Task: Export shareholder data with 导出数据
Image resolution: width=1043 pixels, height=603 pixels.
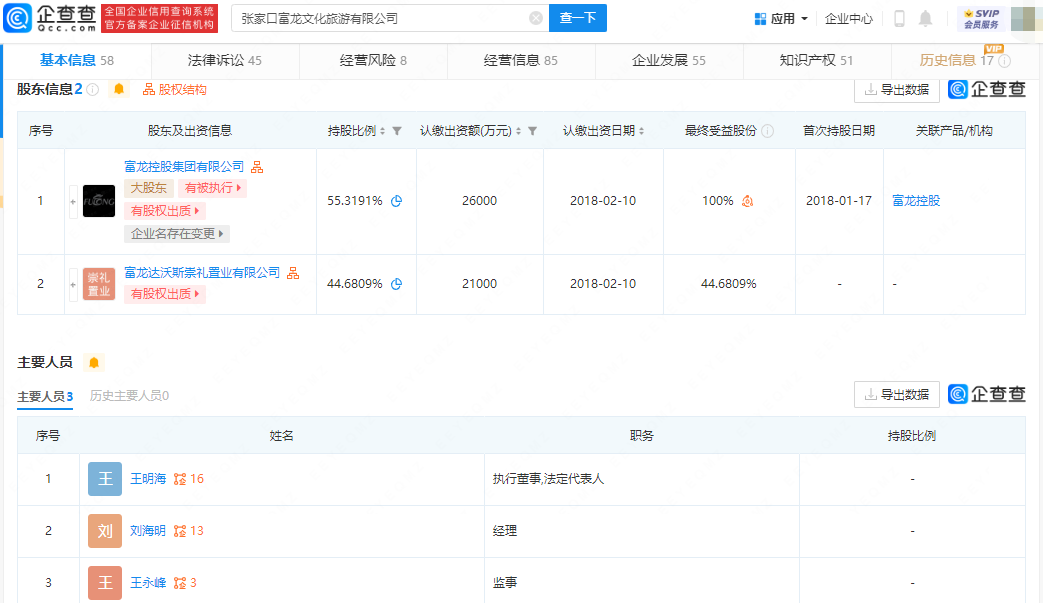Action: [897, 90]
